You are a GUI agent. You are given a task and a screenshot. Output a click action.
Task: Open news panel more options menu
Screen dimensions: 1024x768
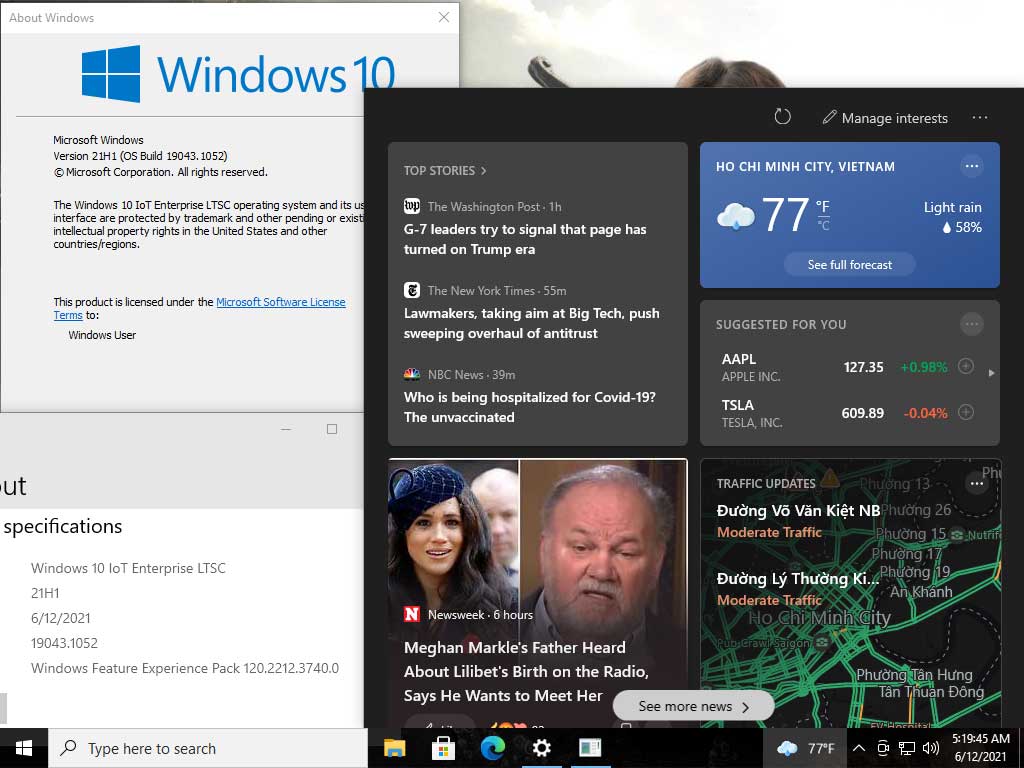(980, 118)
